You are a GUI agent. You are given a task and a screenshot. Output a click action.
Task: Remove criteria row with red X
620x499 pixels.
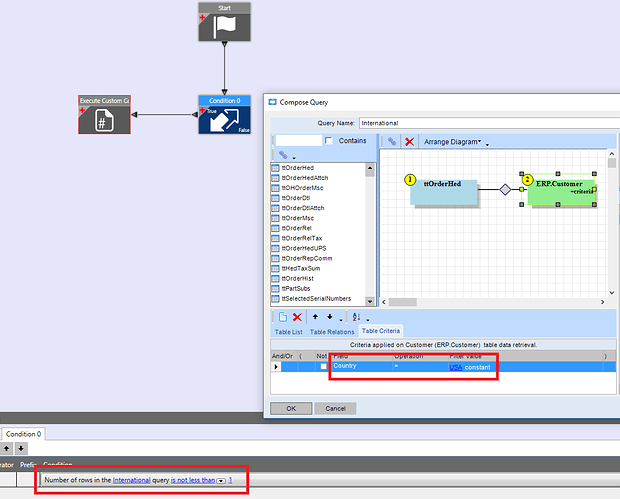pos(297,317)
